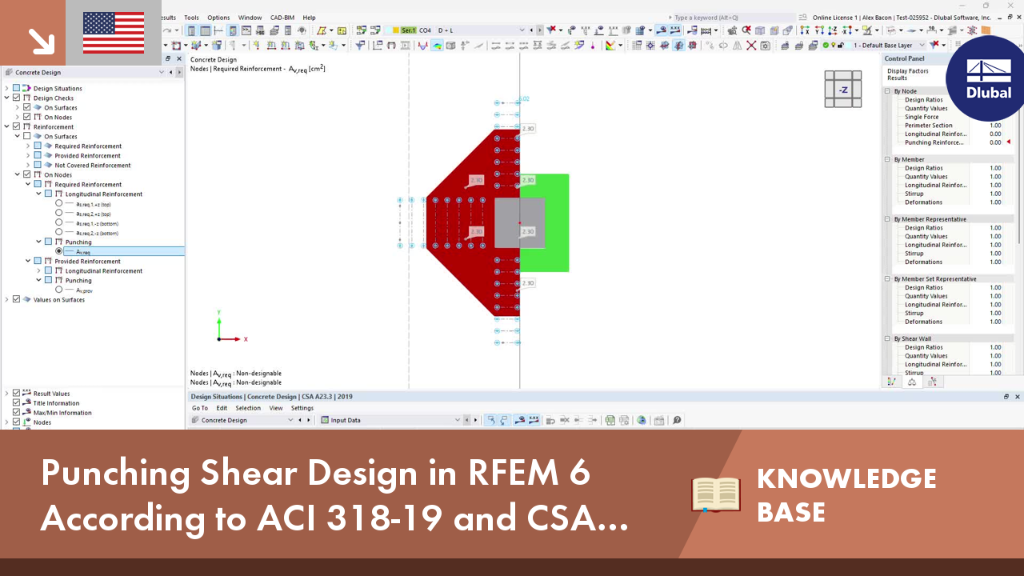Open the Selection menu in the table panel
The width and height of the screenshot is (1024, 576).
click(x=248, y=408)
